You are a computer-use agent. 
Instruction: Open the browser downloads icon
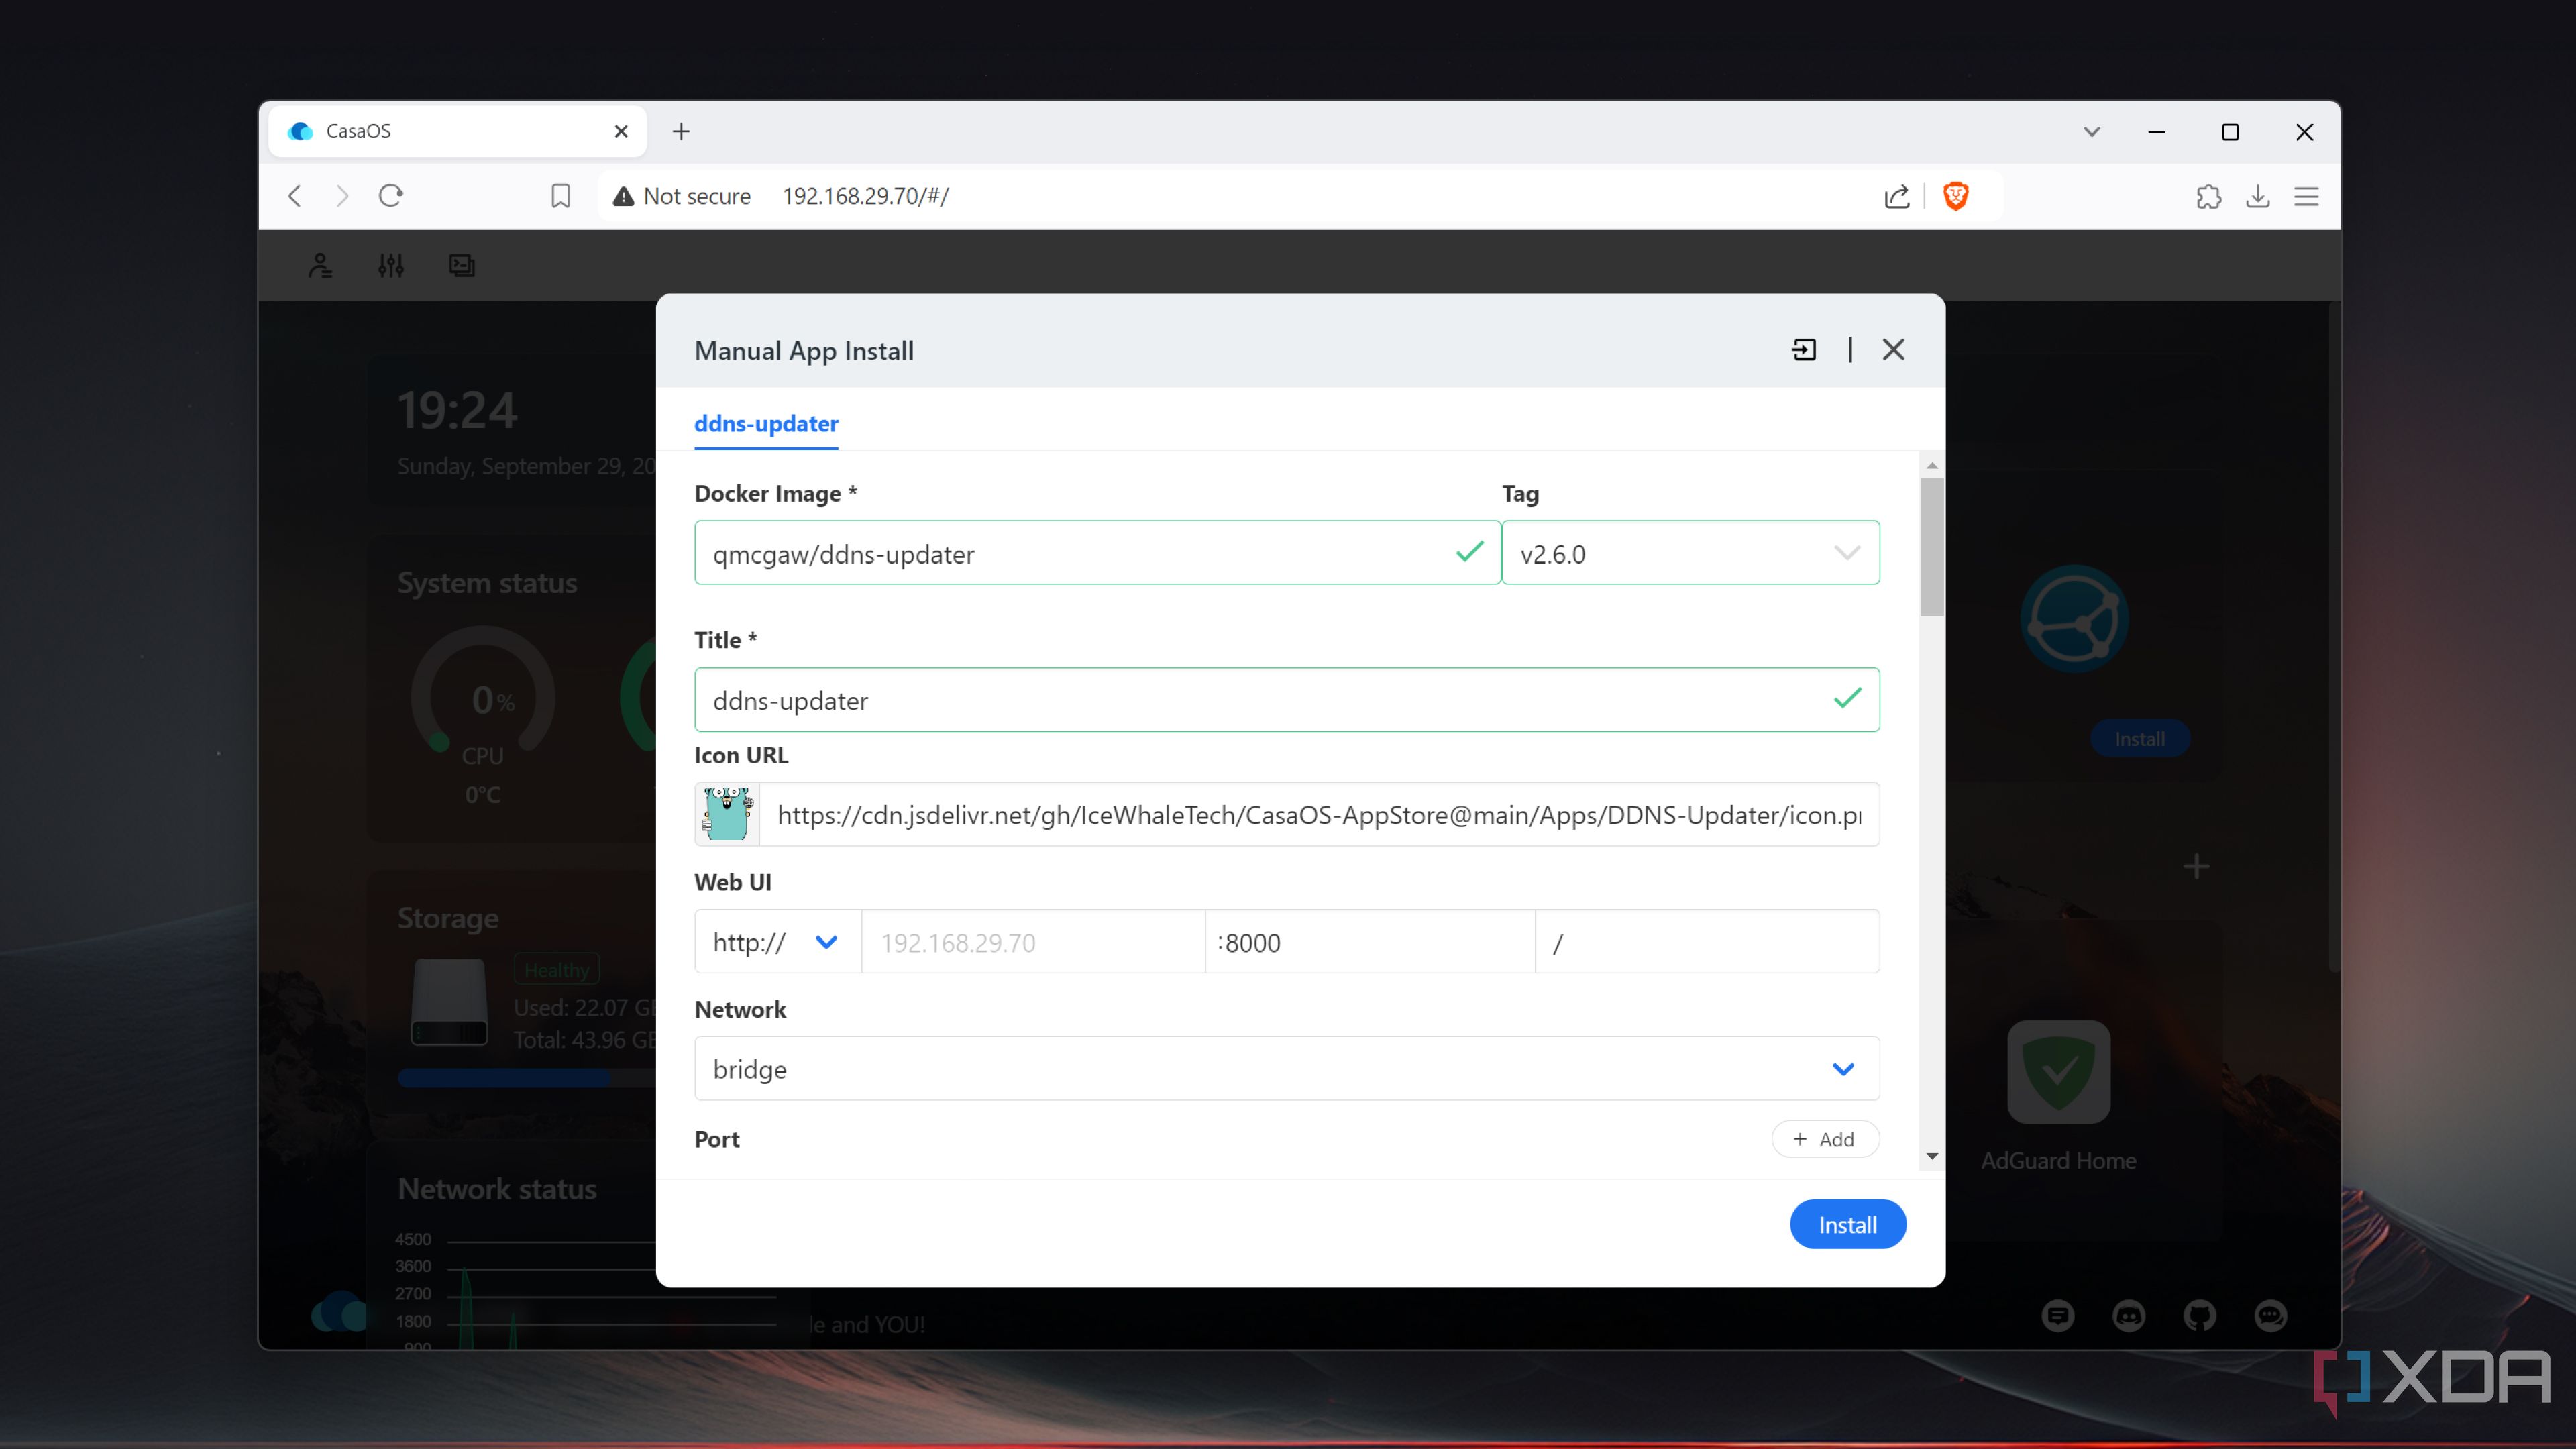point(2258,196)
